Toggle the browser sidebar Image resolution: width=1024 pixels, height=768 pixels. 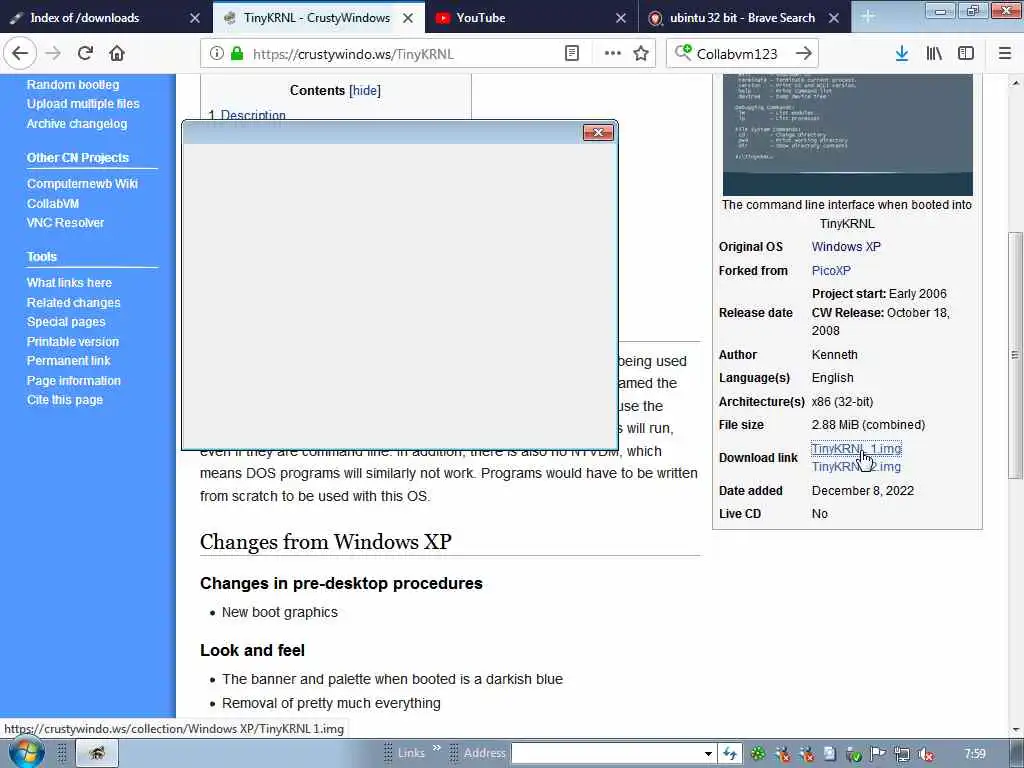[966, 54]
